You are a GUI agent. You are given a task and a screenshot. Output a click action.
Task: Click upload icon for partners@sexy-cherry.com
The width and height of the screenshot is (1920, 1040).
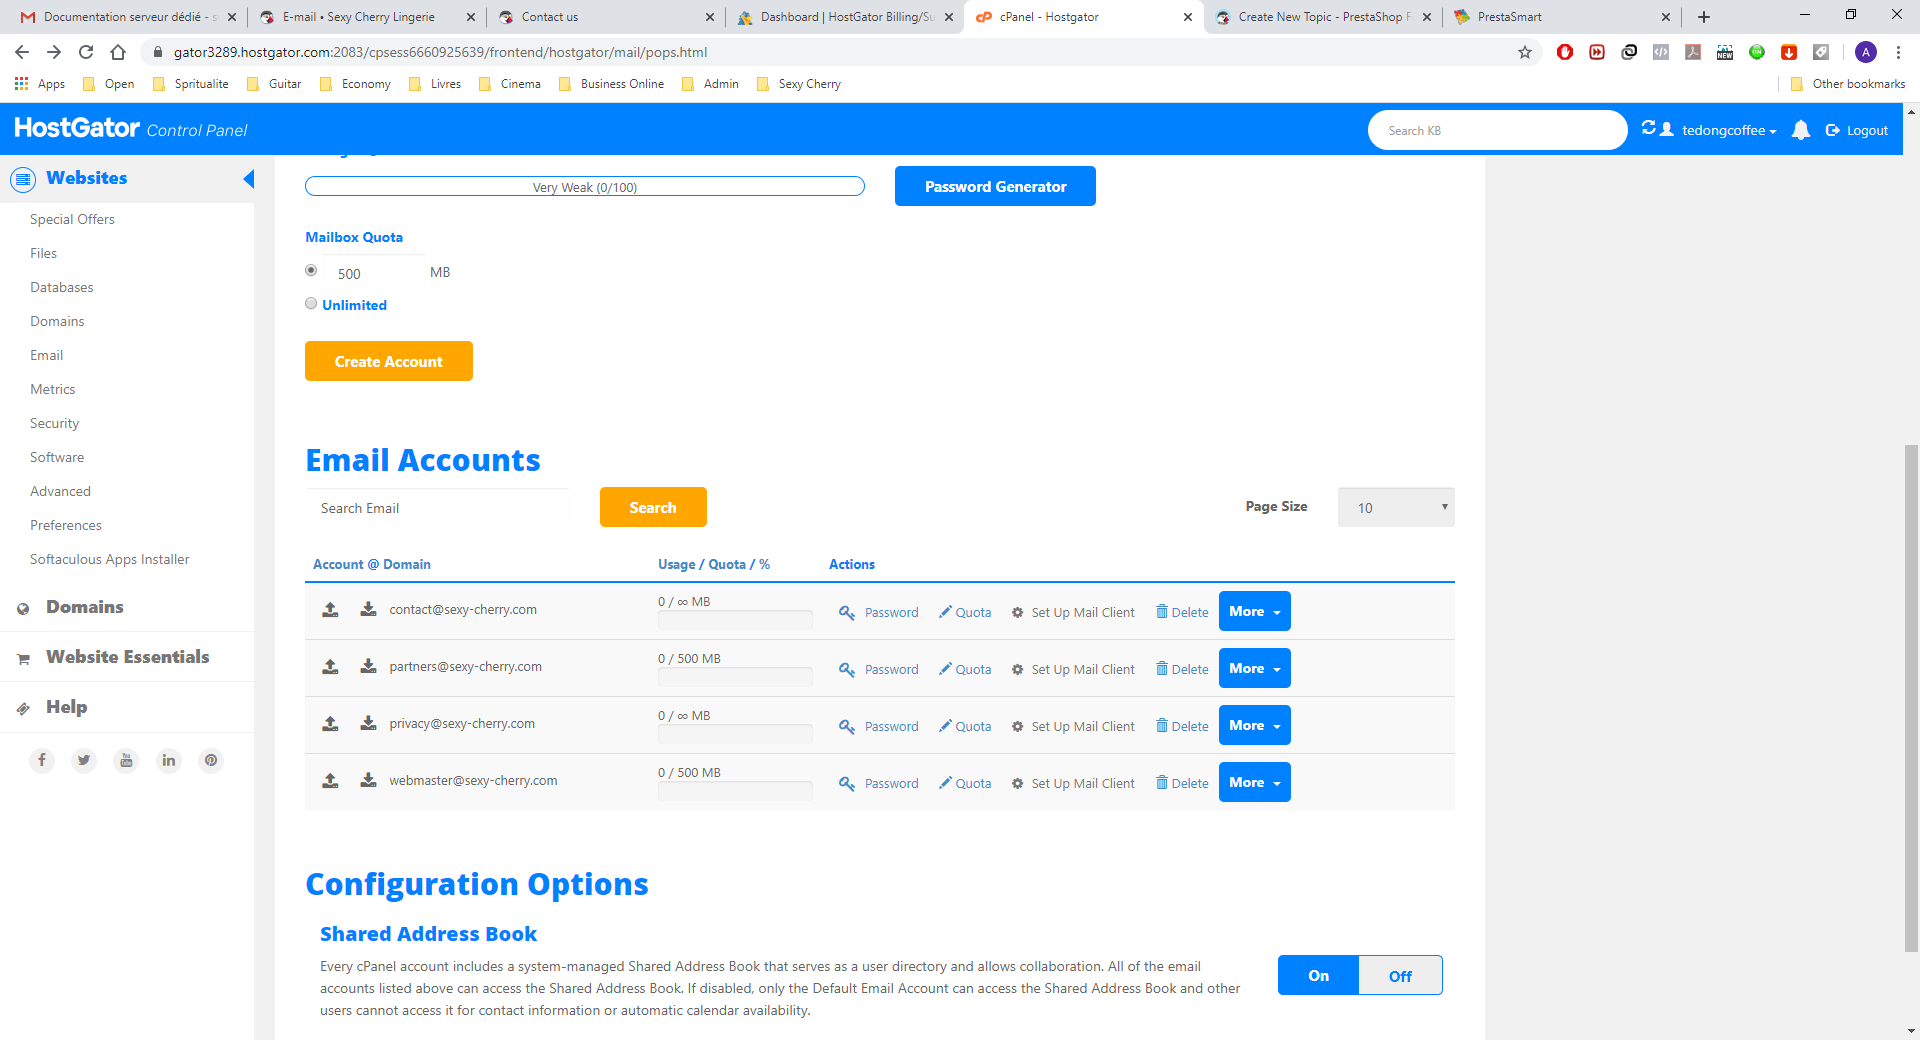(x=330, y=667)
